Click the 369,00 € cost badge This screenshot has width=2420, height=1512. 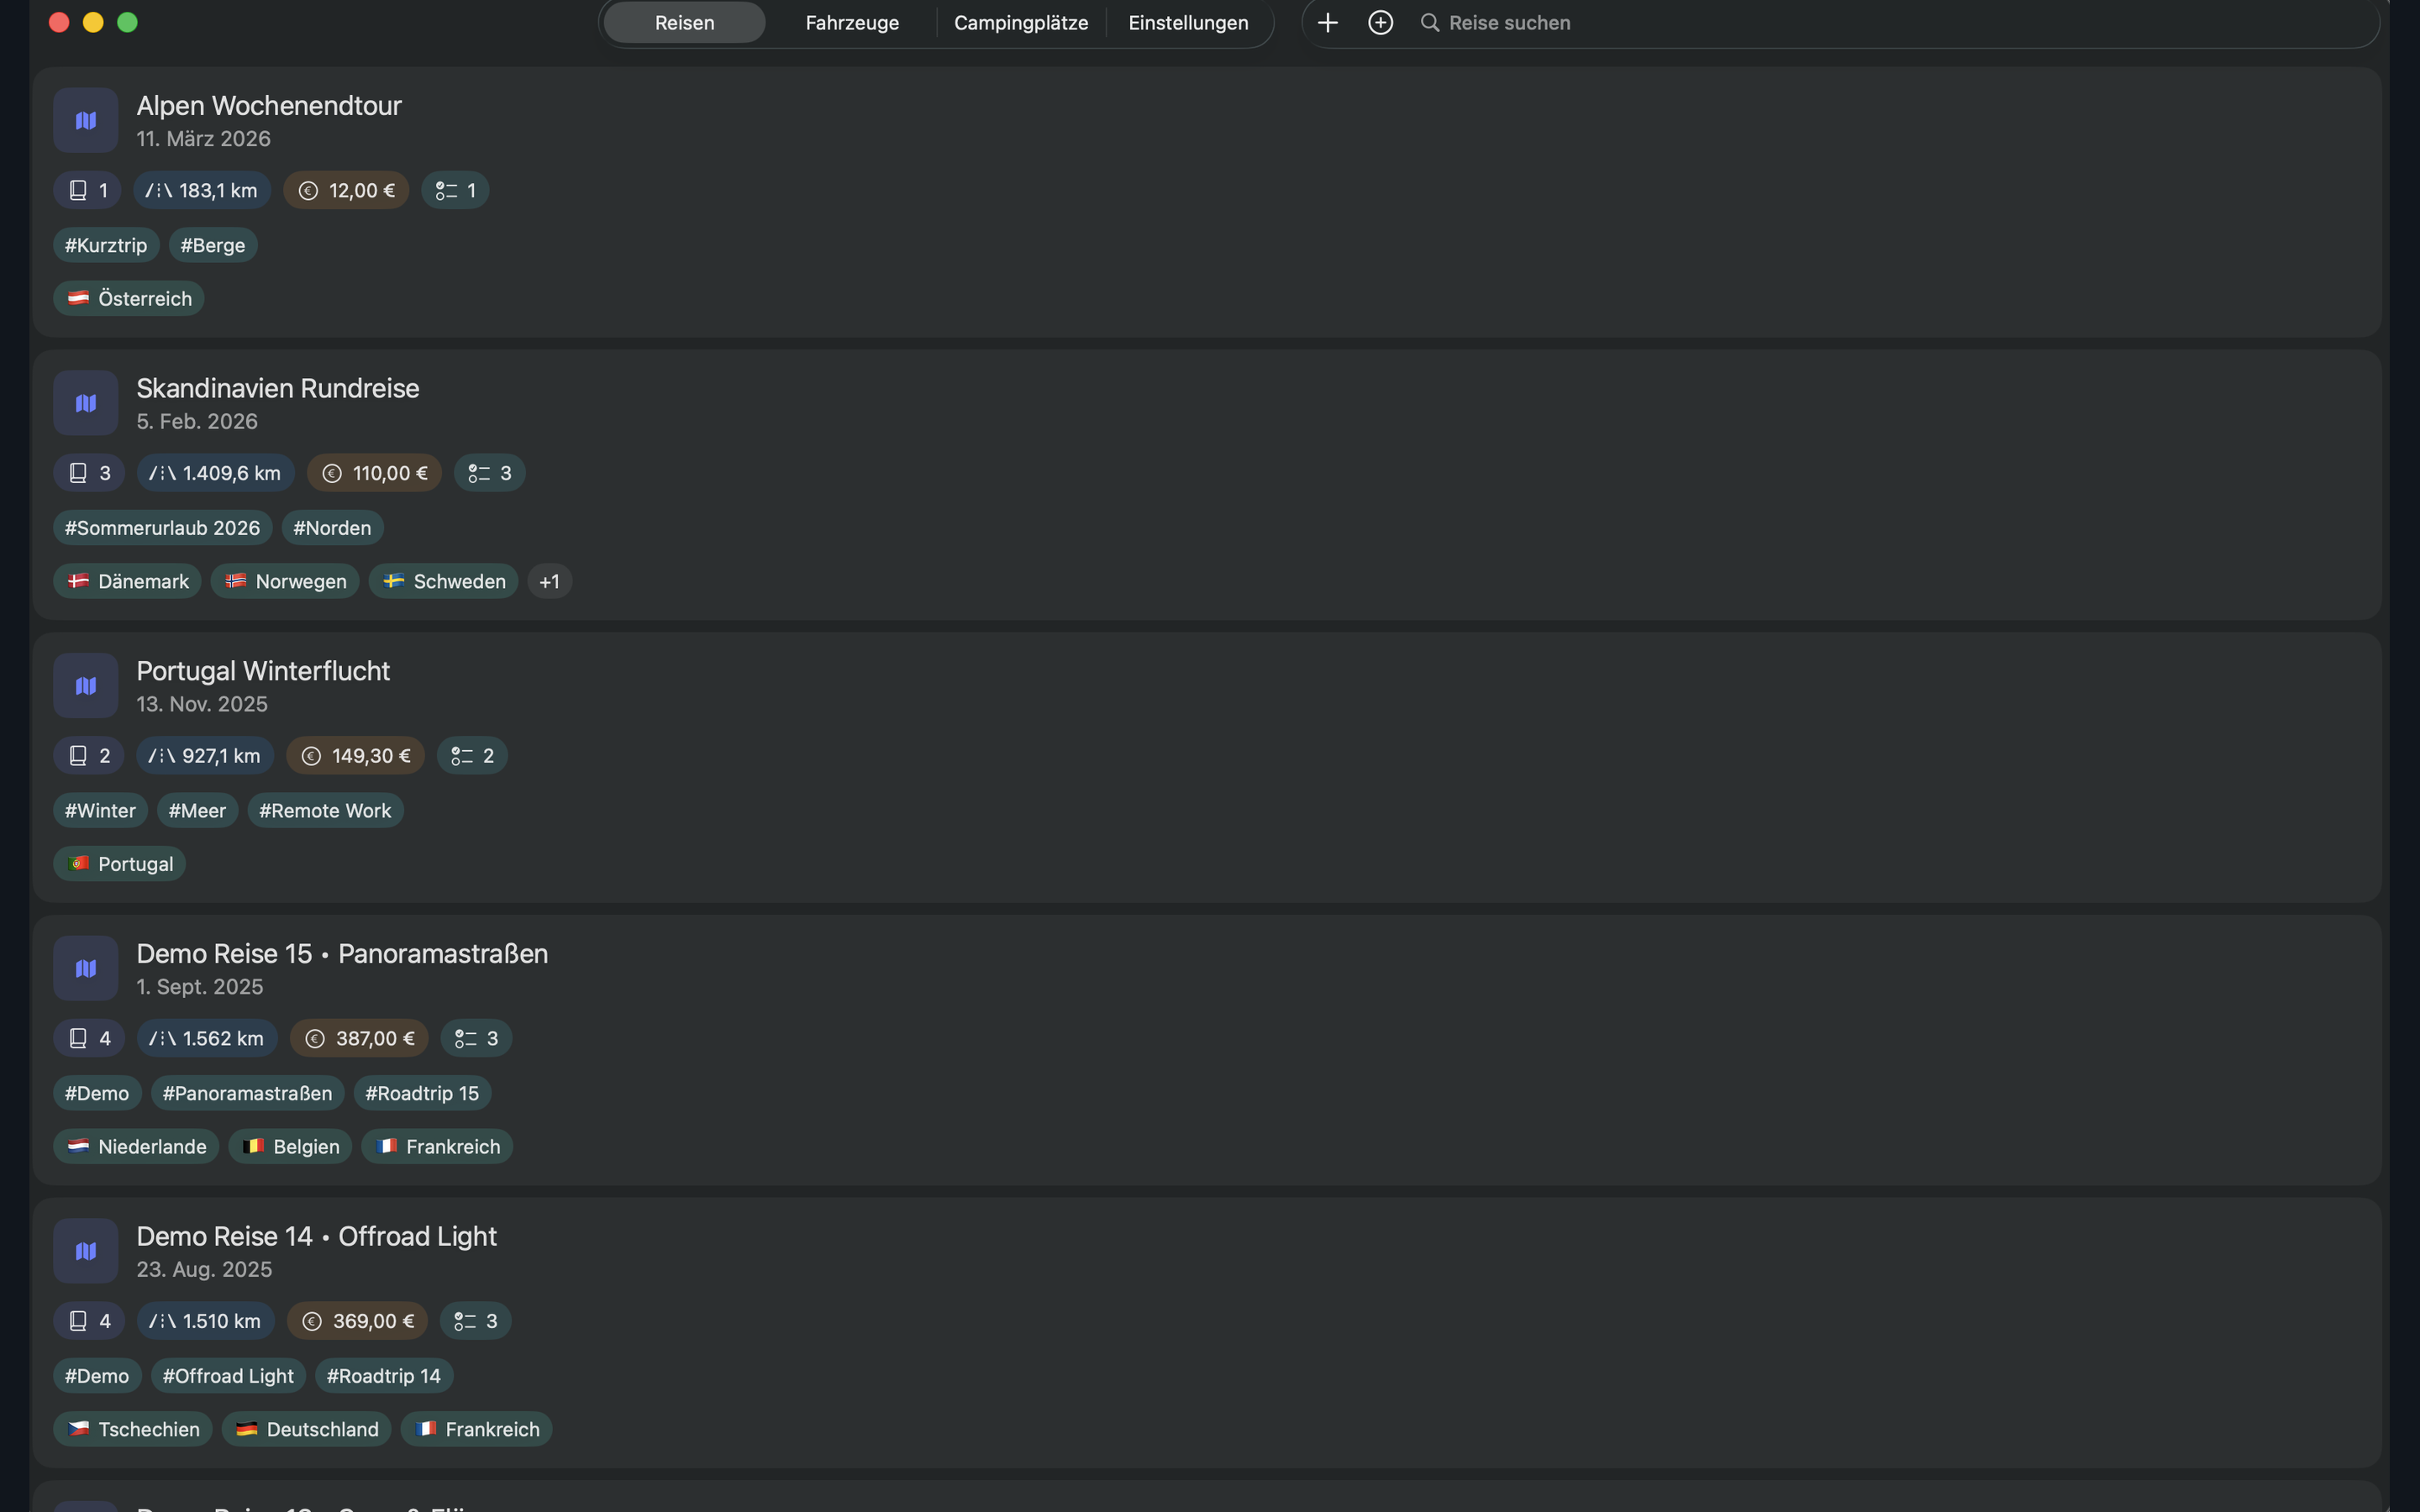pyautogui.click(x=357, y=1321)
